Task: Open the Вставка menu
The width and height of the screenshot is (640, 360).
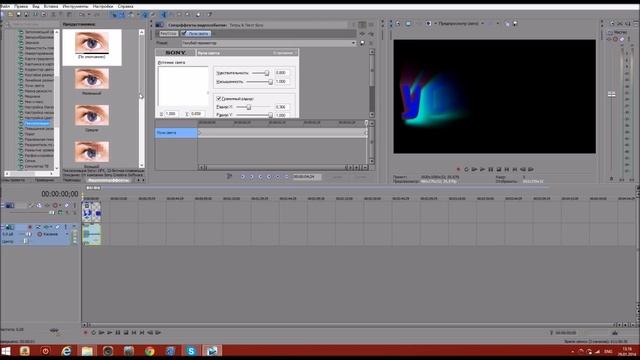Action: [x=51, y=7]
